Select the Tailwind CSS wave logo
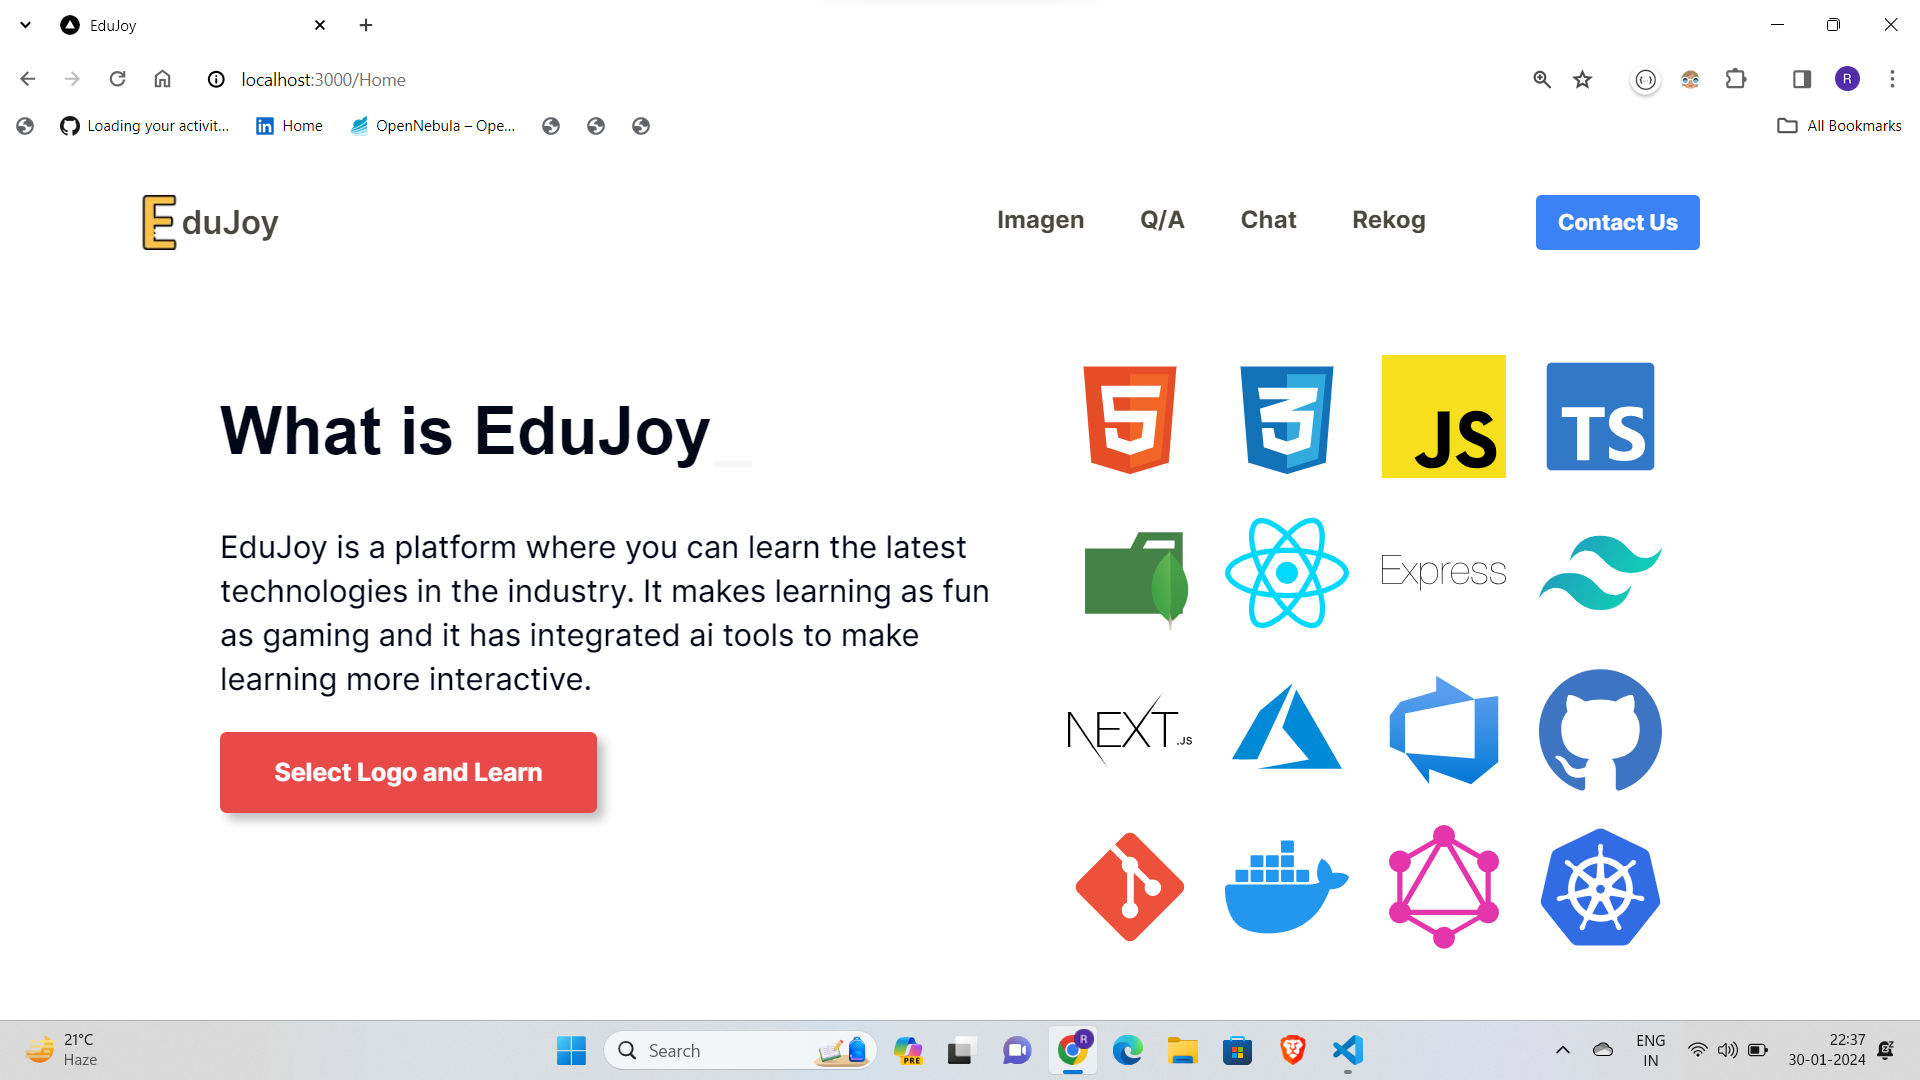The height and width of the screenshot is (1080, 1920). click(1600, 573)
